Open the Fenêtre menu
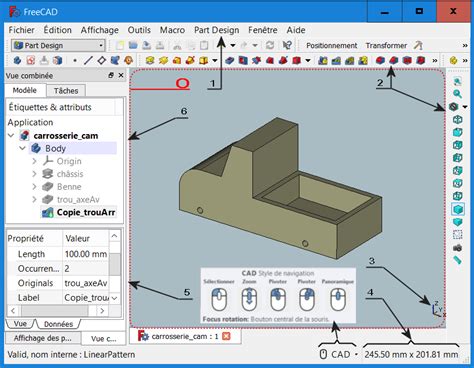This screenshot has width=474, height=368. pos(263,30)
